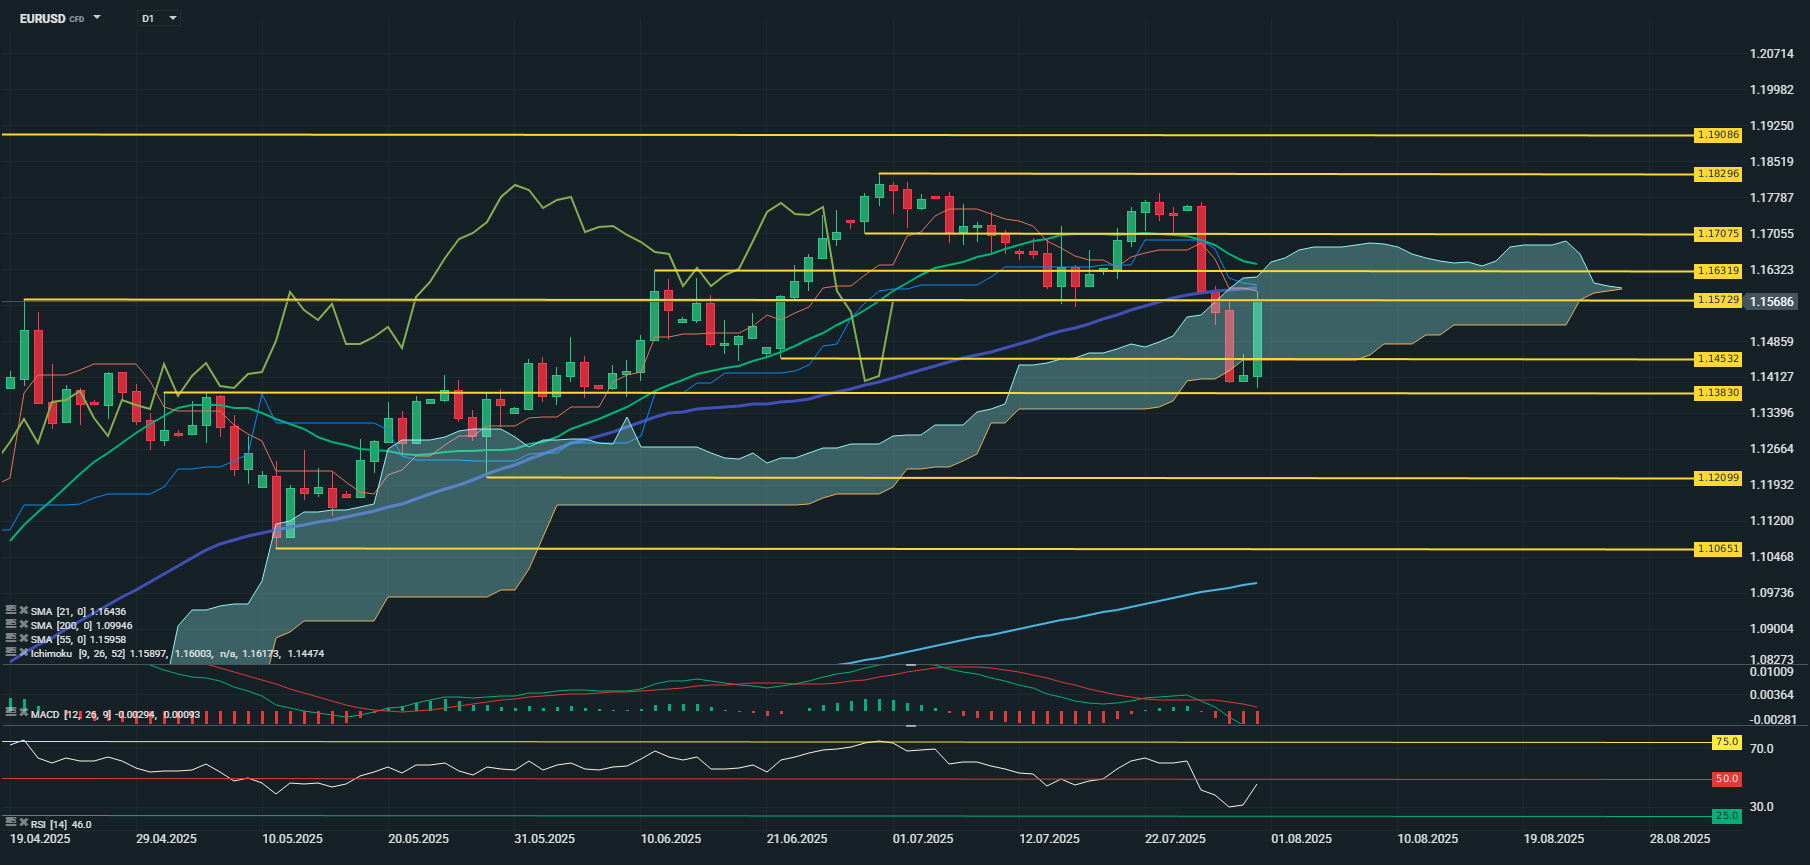Click the 01.07.2025 date on the time axis
1810x865 pixels.
click(x=923, y=839)
